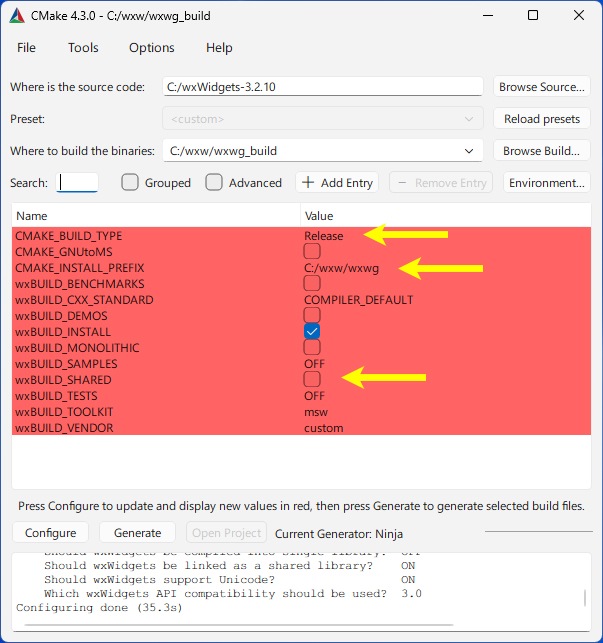Click the source code path field
Screen dimensions: 603x643
click(x=323, y=87)
